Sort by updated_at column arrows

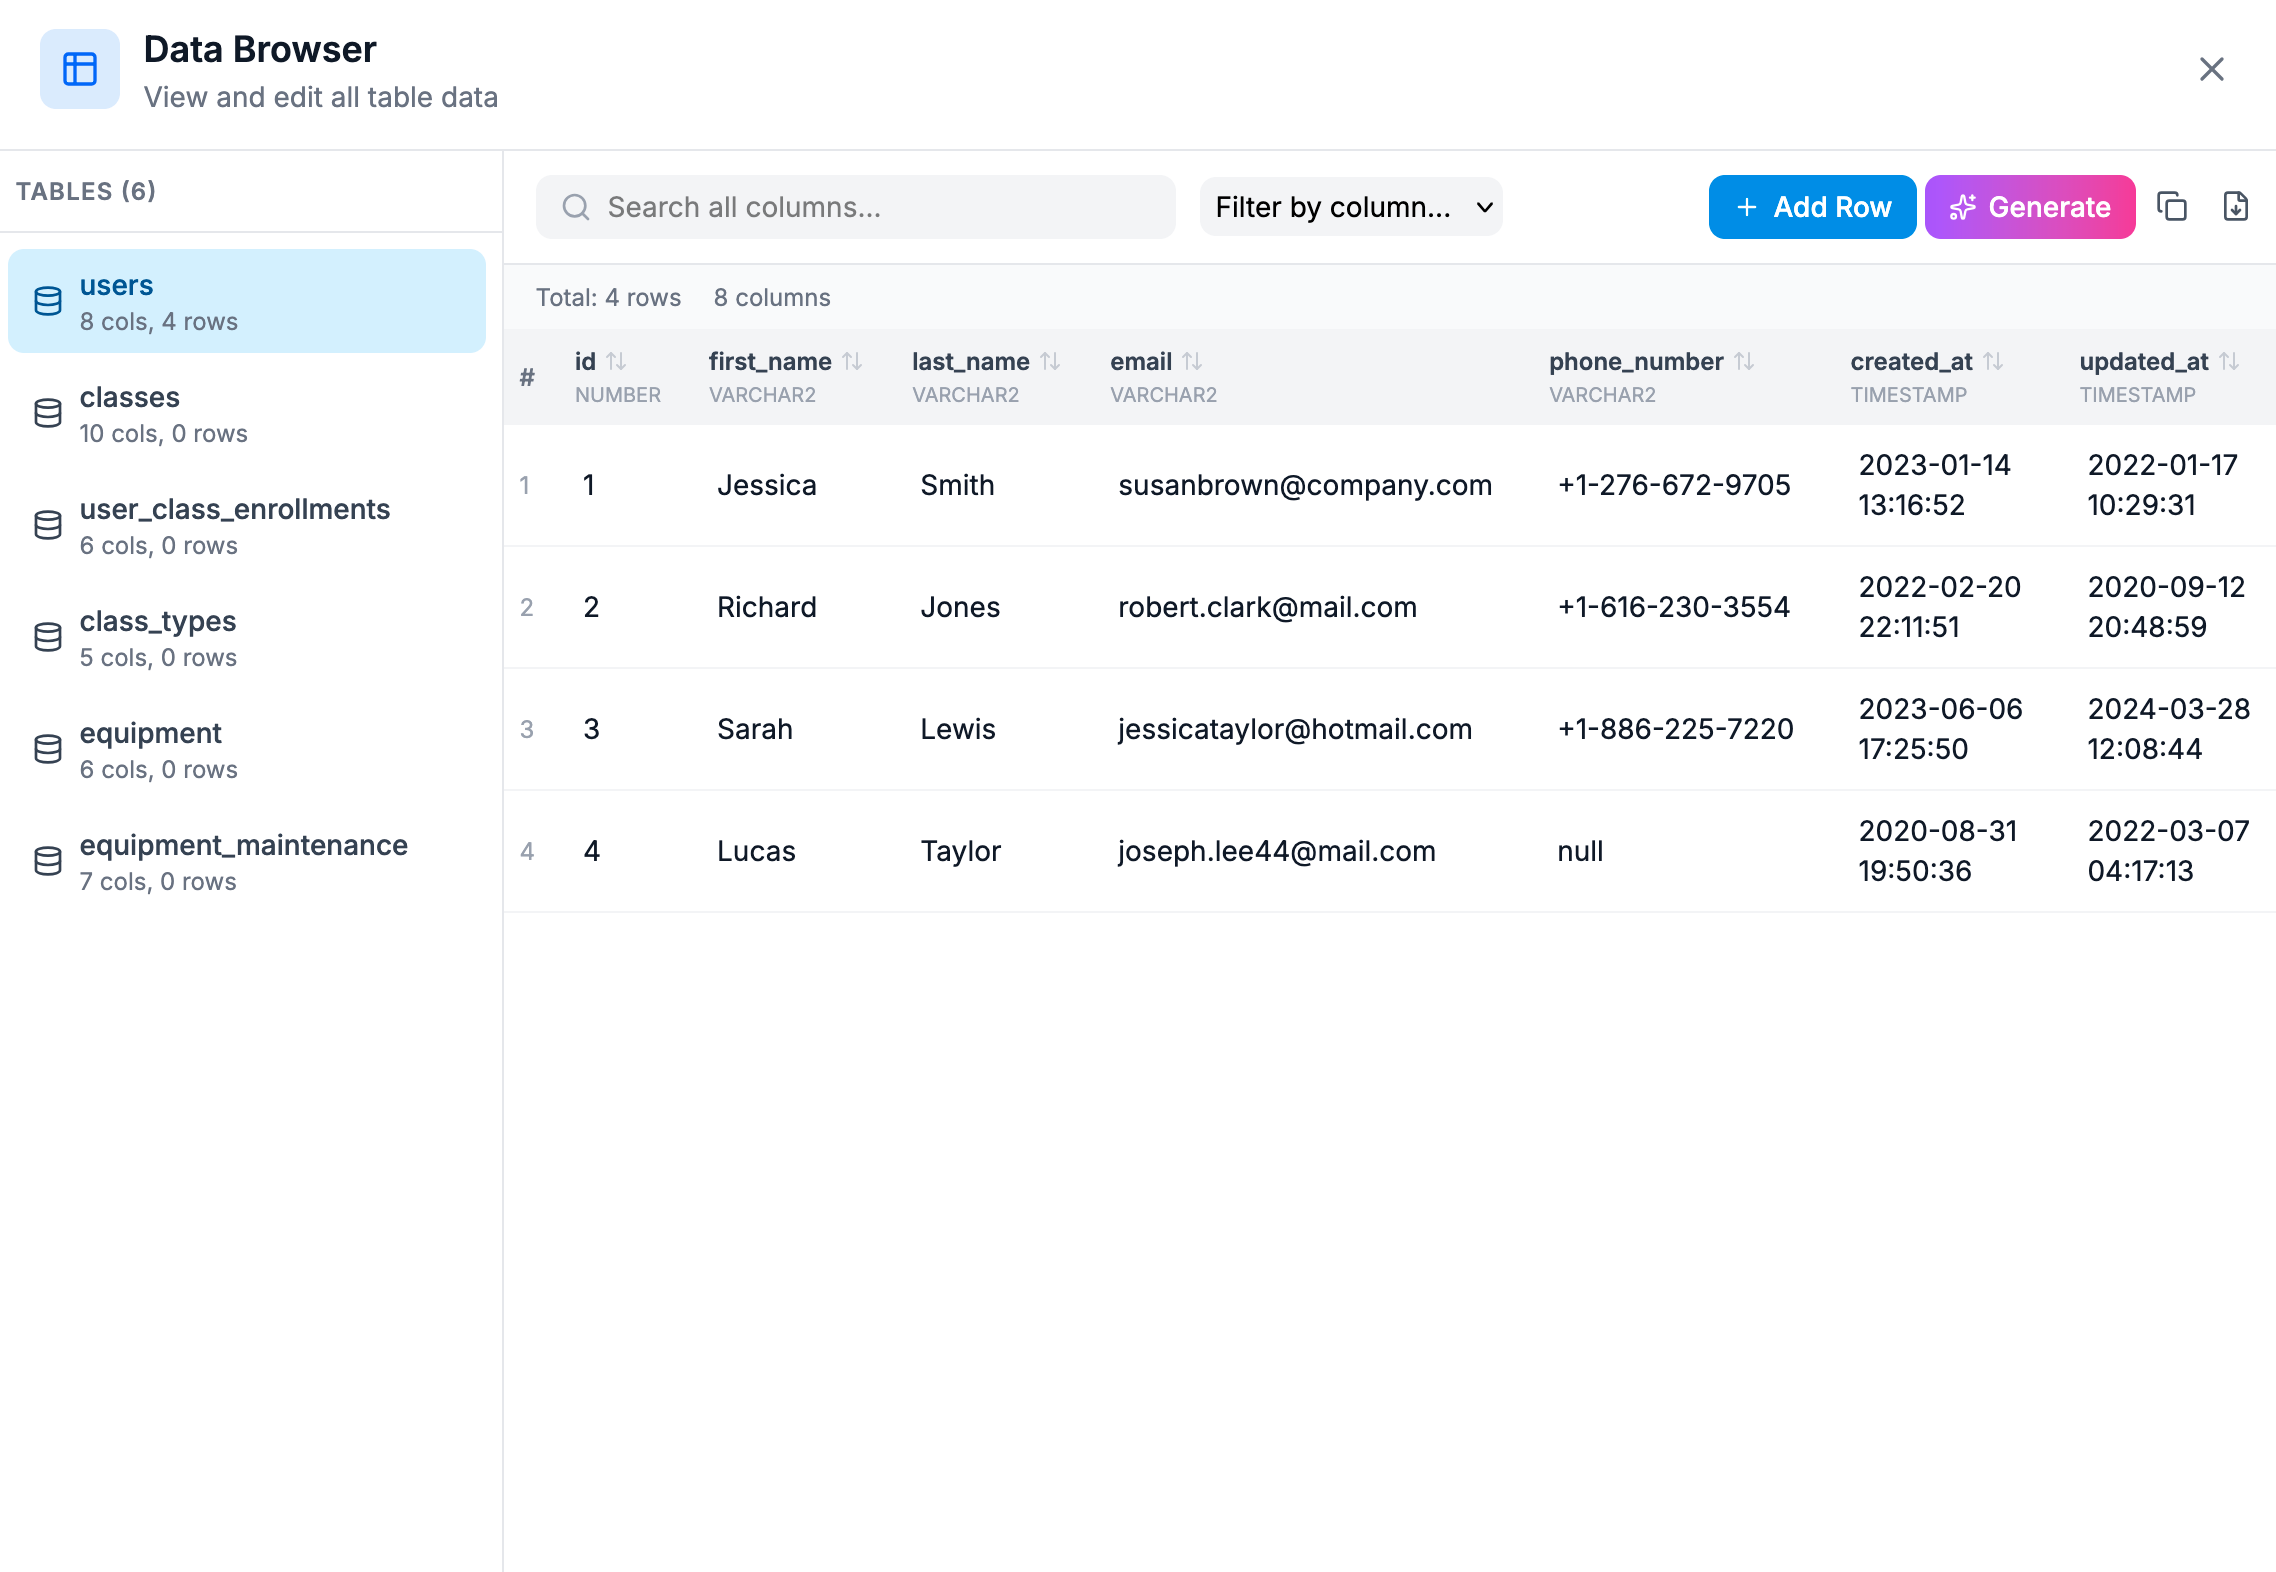point(2229,361)
